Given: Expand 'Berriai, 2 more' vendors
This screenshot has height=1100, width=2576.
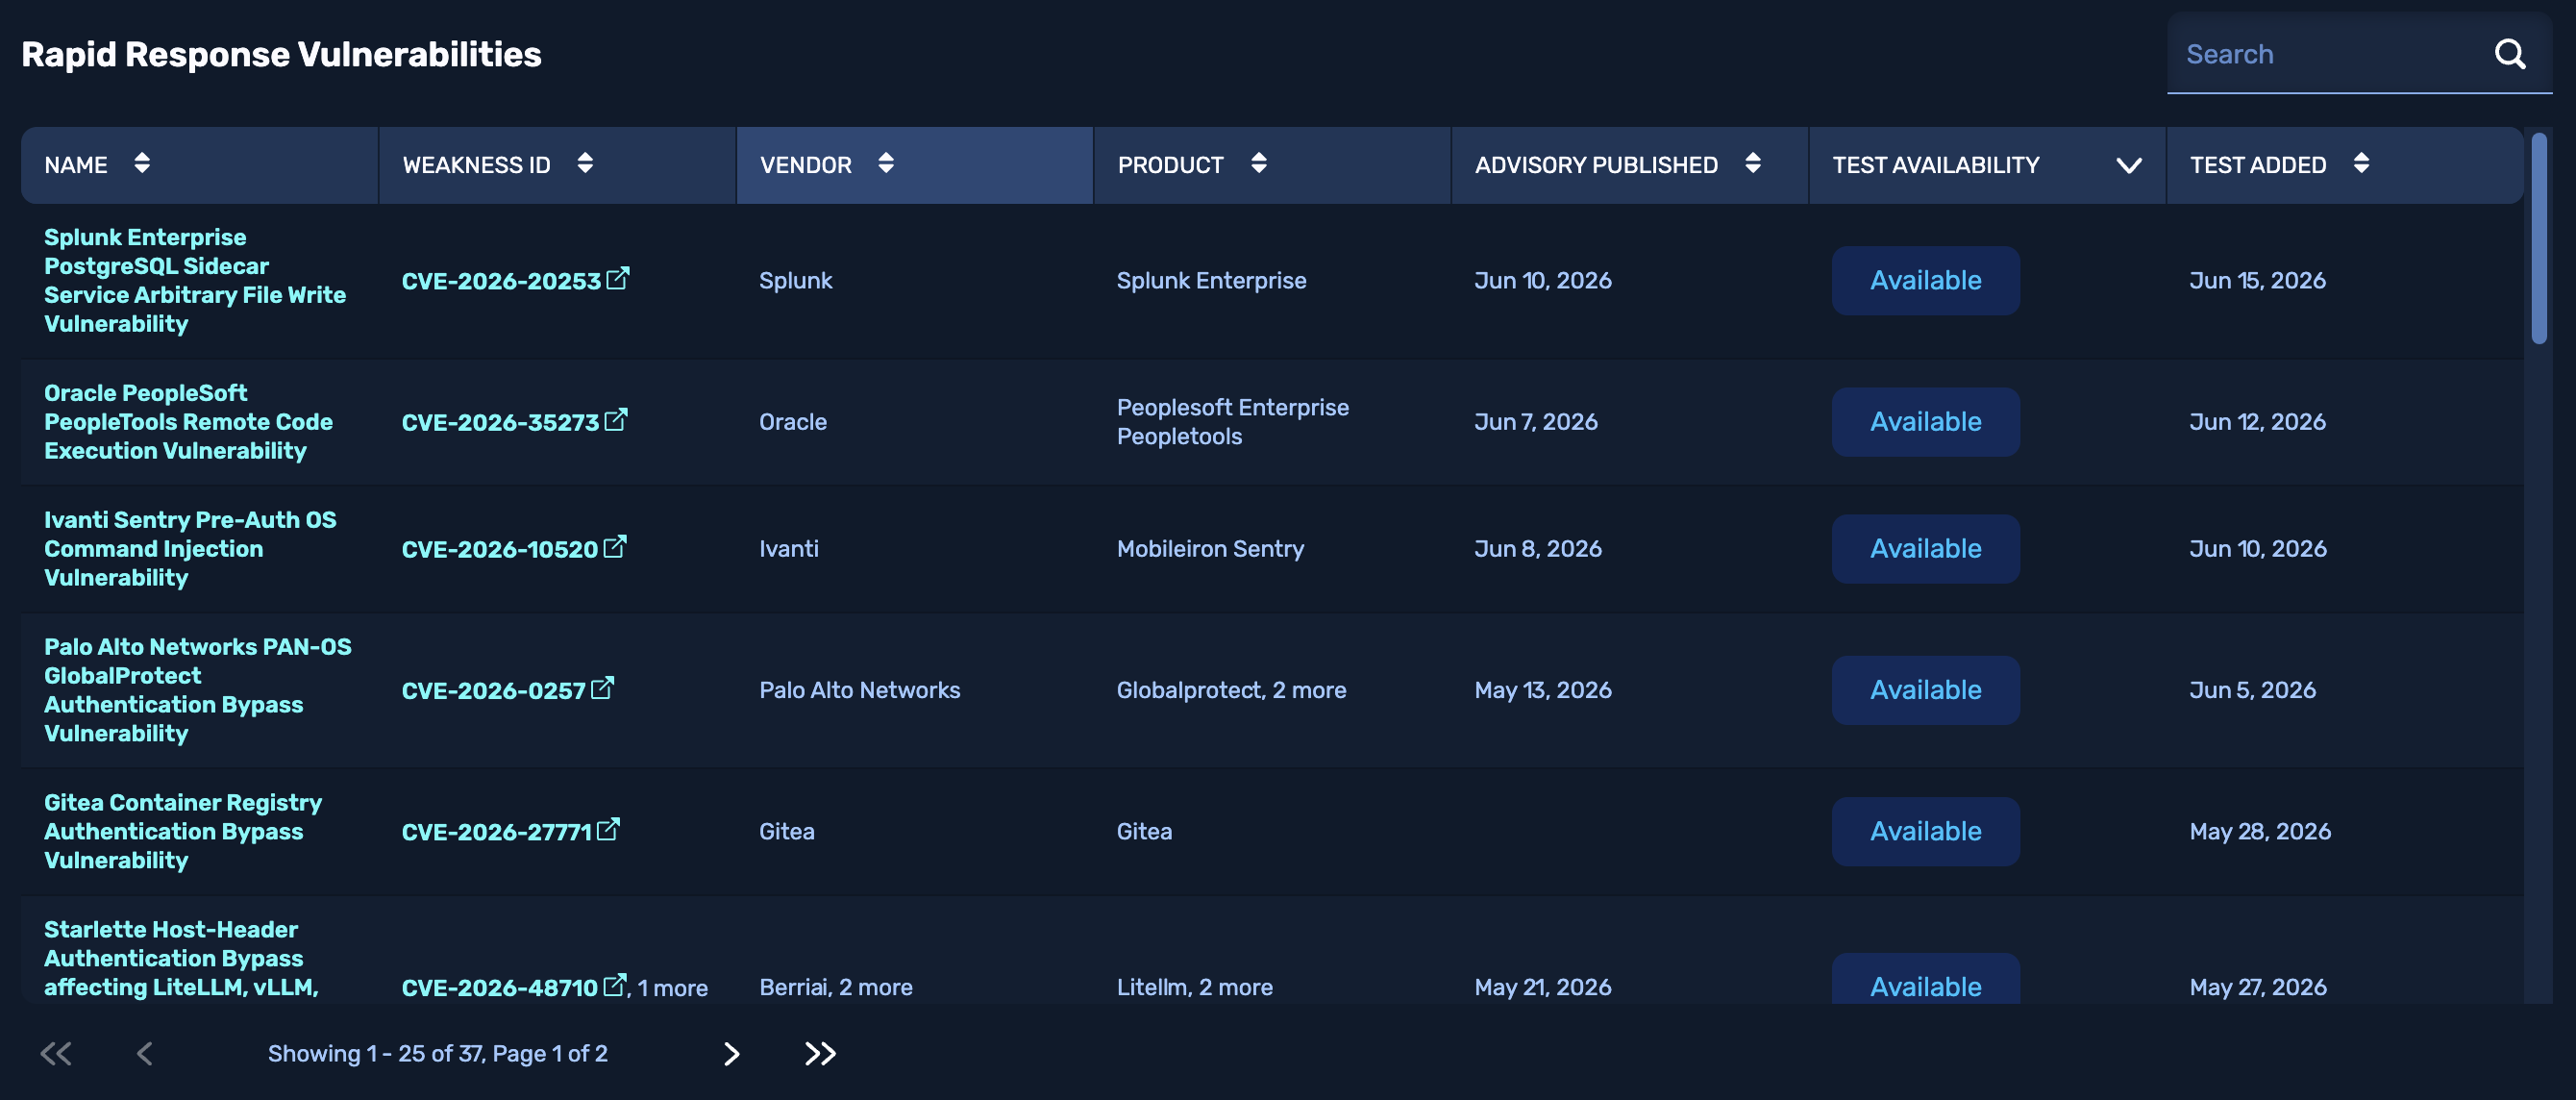Looking at the screenshot, I should click(x=835, y=987).
